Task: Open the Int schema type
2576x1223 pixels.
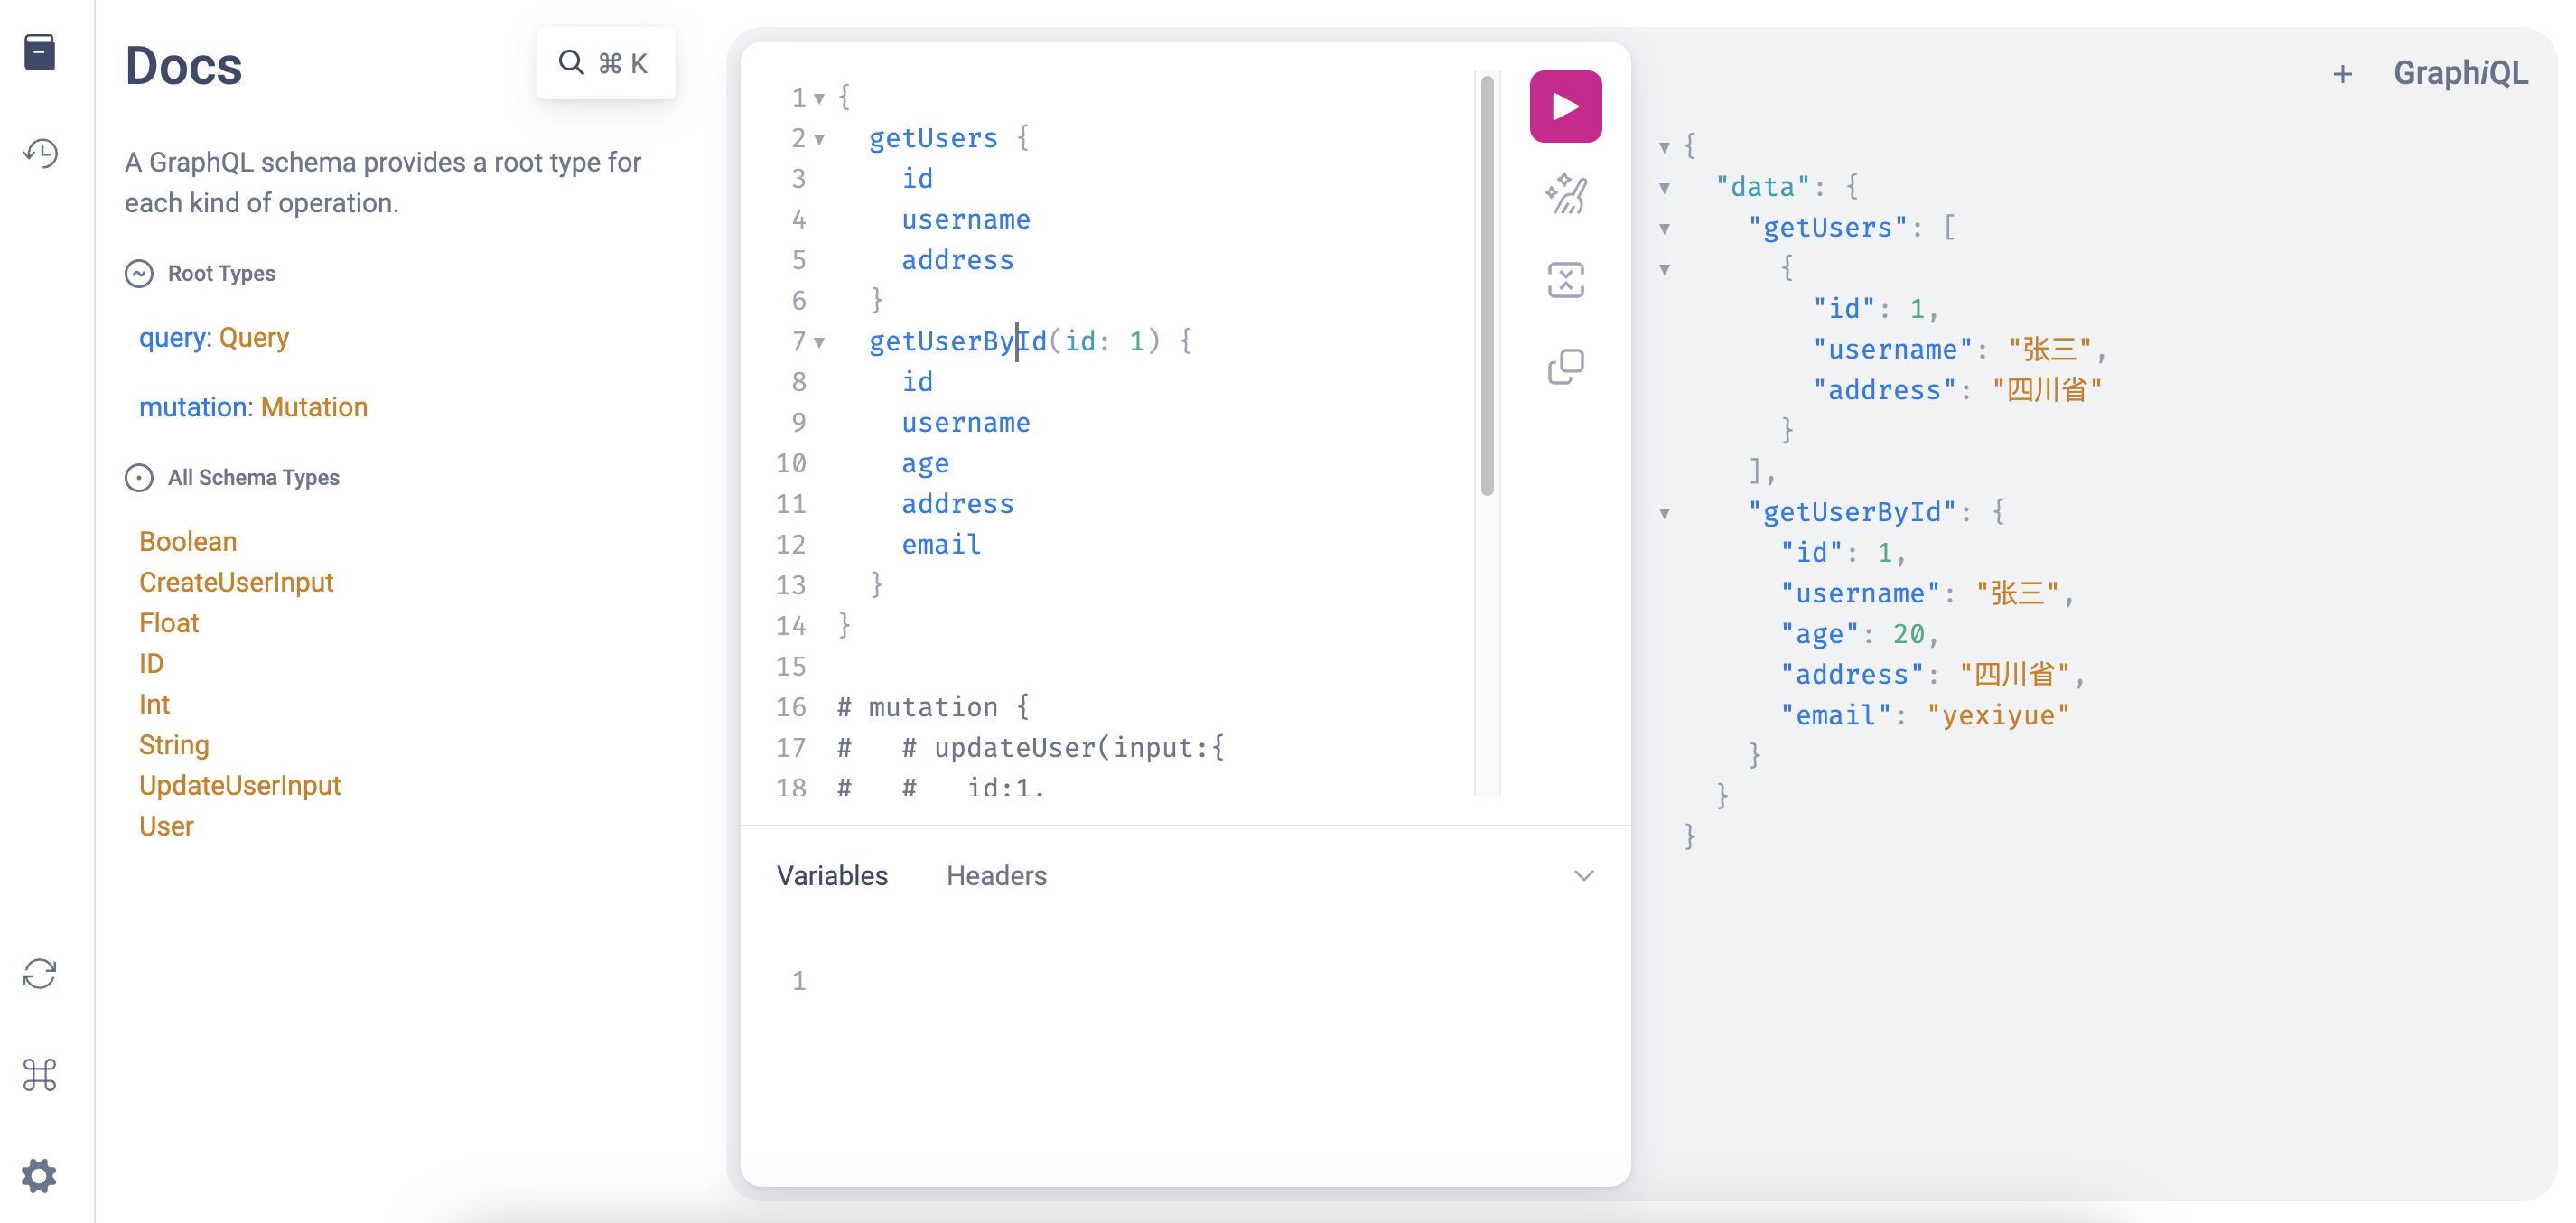Action: pyautogui.click(x=154, y=704)
